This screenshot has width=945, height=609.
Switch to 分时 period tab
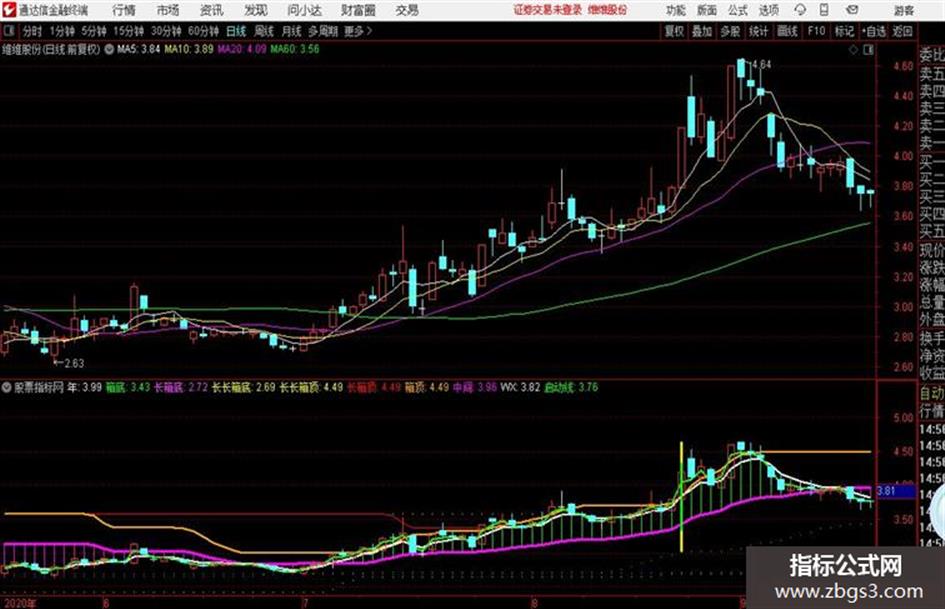[33, 31]
